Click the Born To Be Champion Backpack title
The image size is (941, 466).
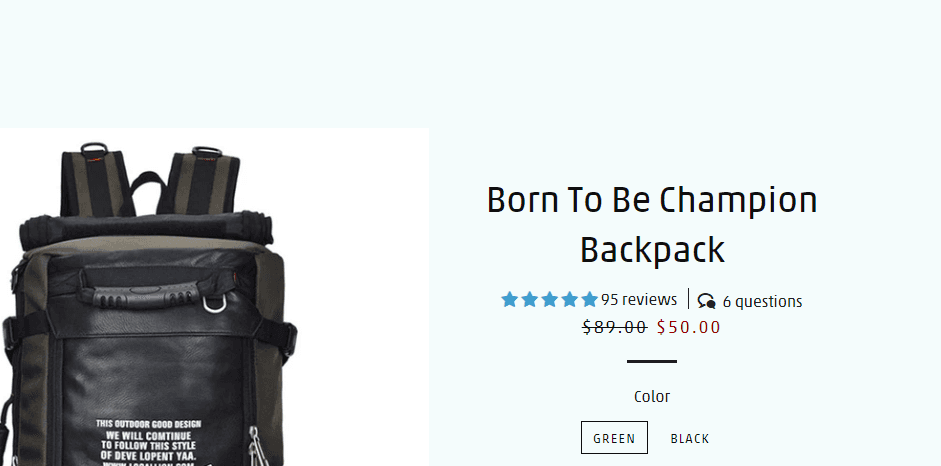coord(652,224)
